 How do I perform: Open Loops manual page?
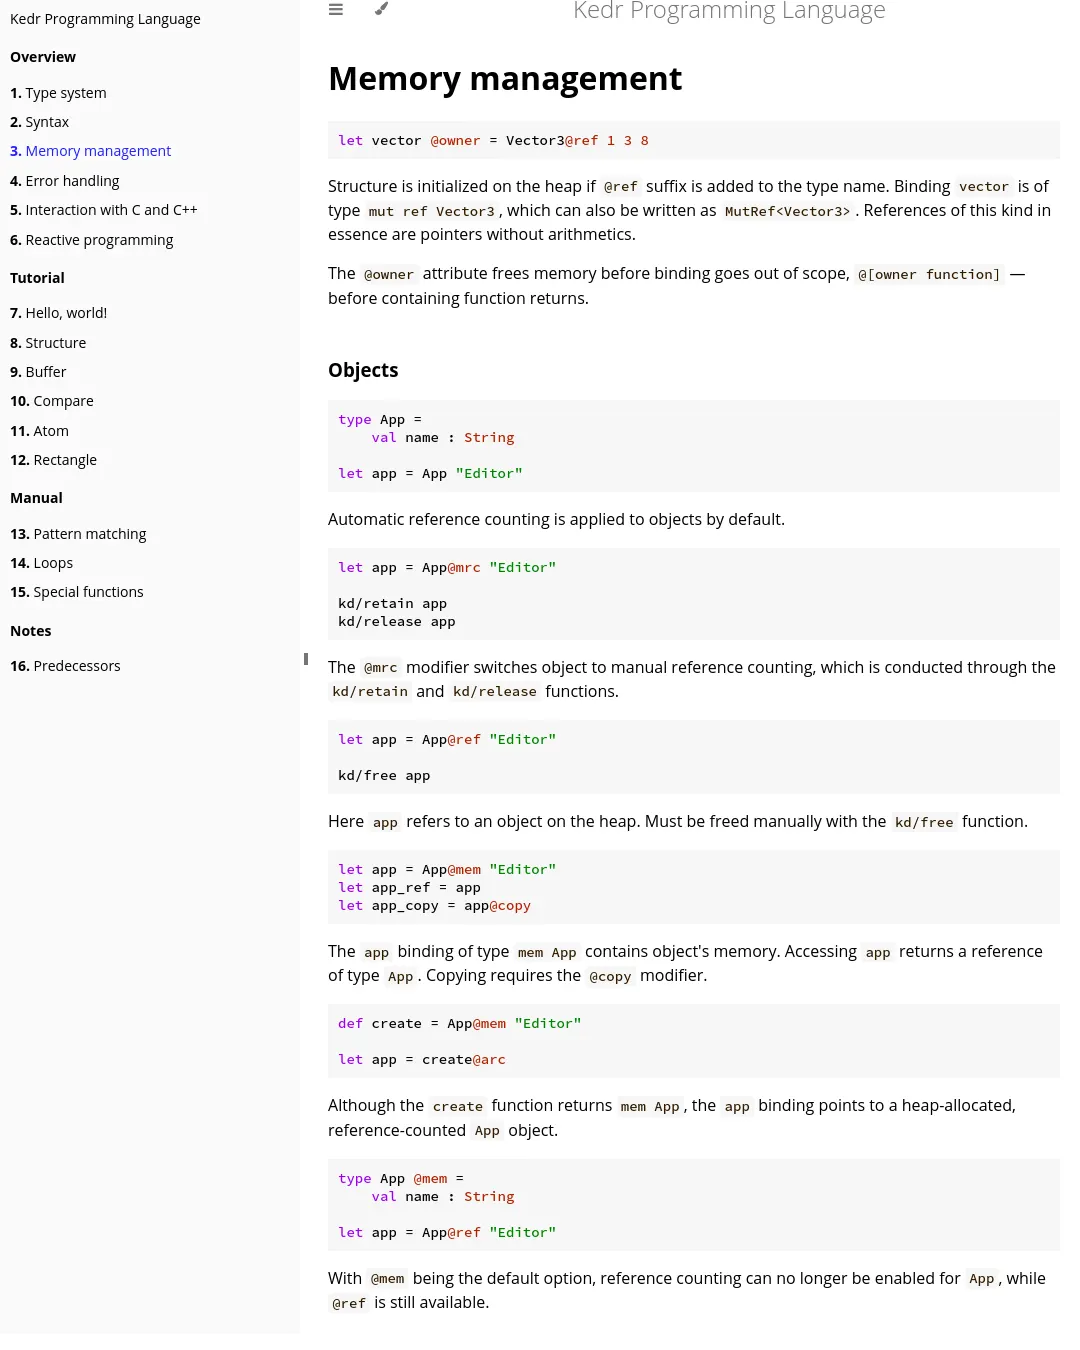point(41,563)
